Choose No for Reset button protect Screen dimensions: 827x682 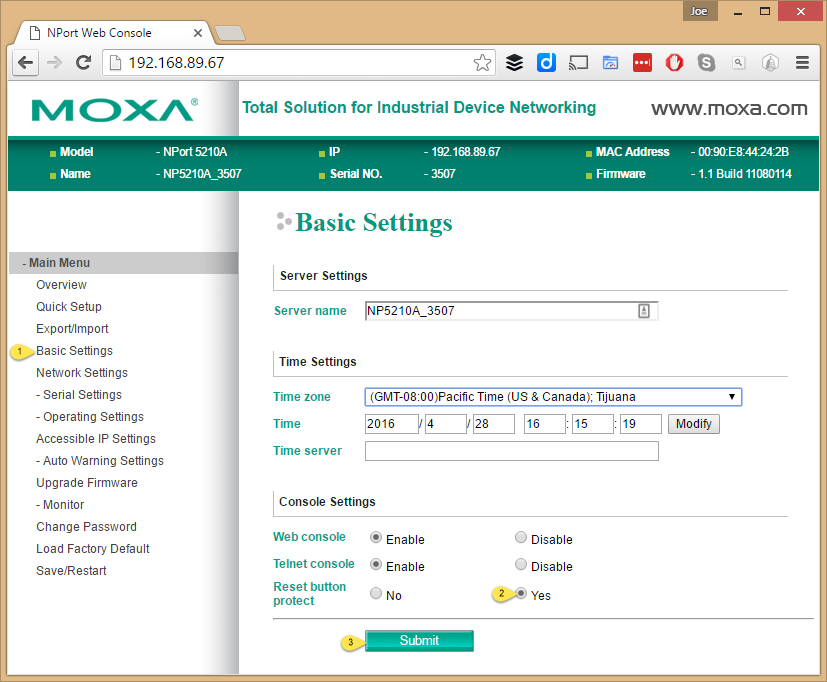click(376, 593)
